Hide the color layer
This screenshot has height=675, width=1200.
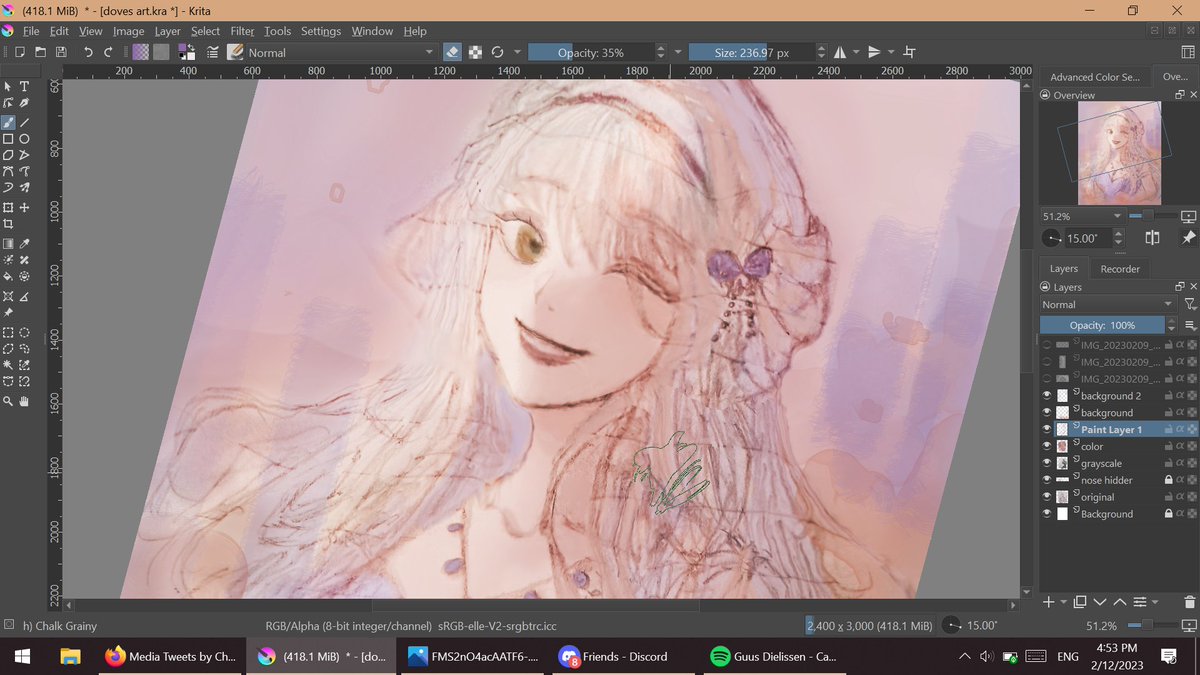(x=1047, y=446)
